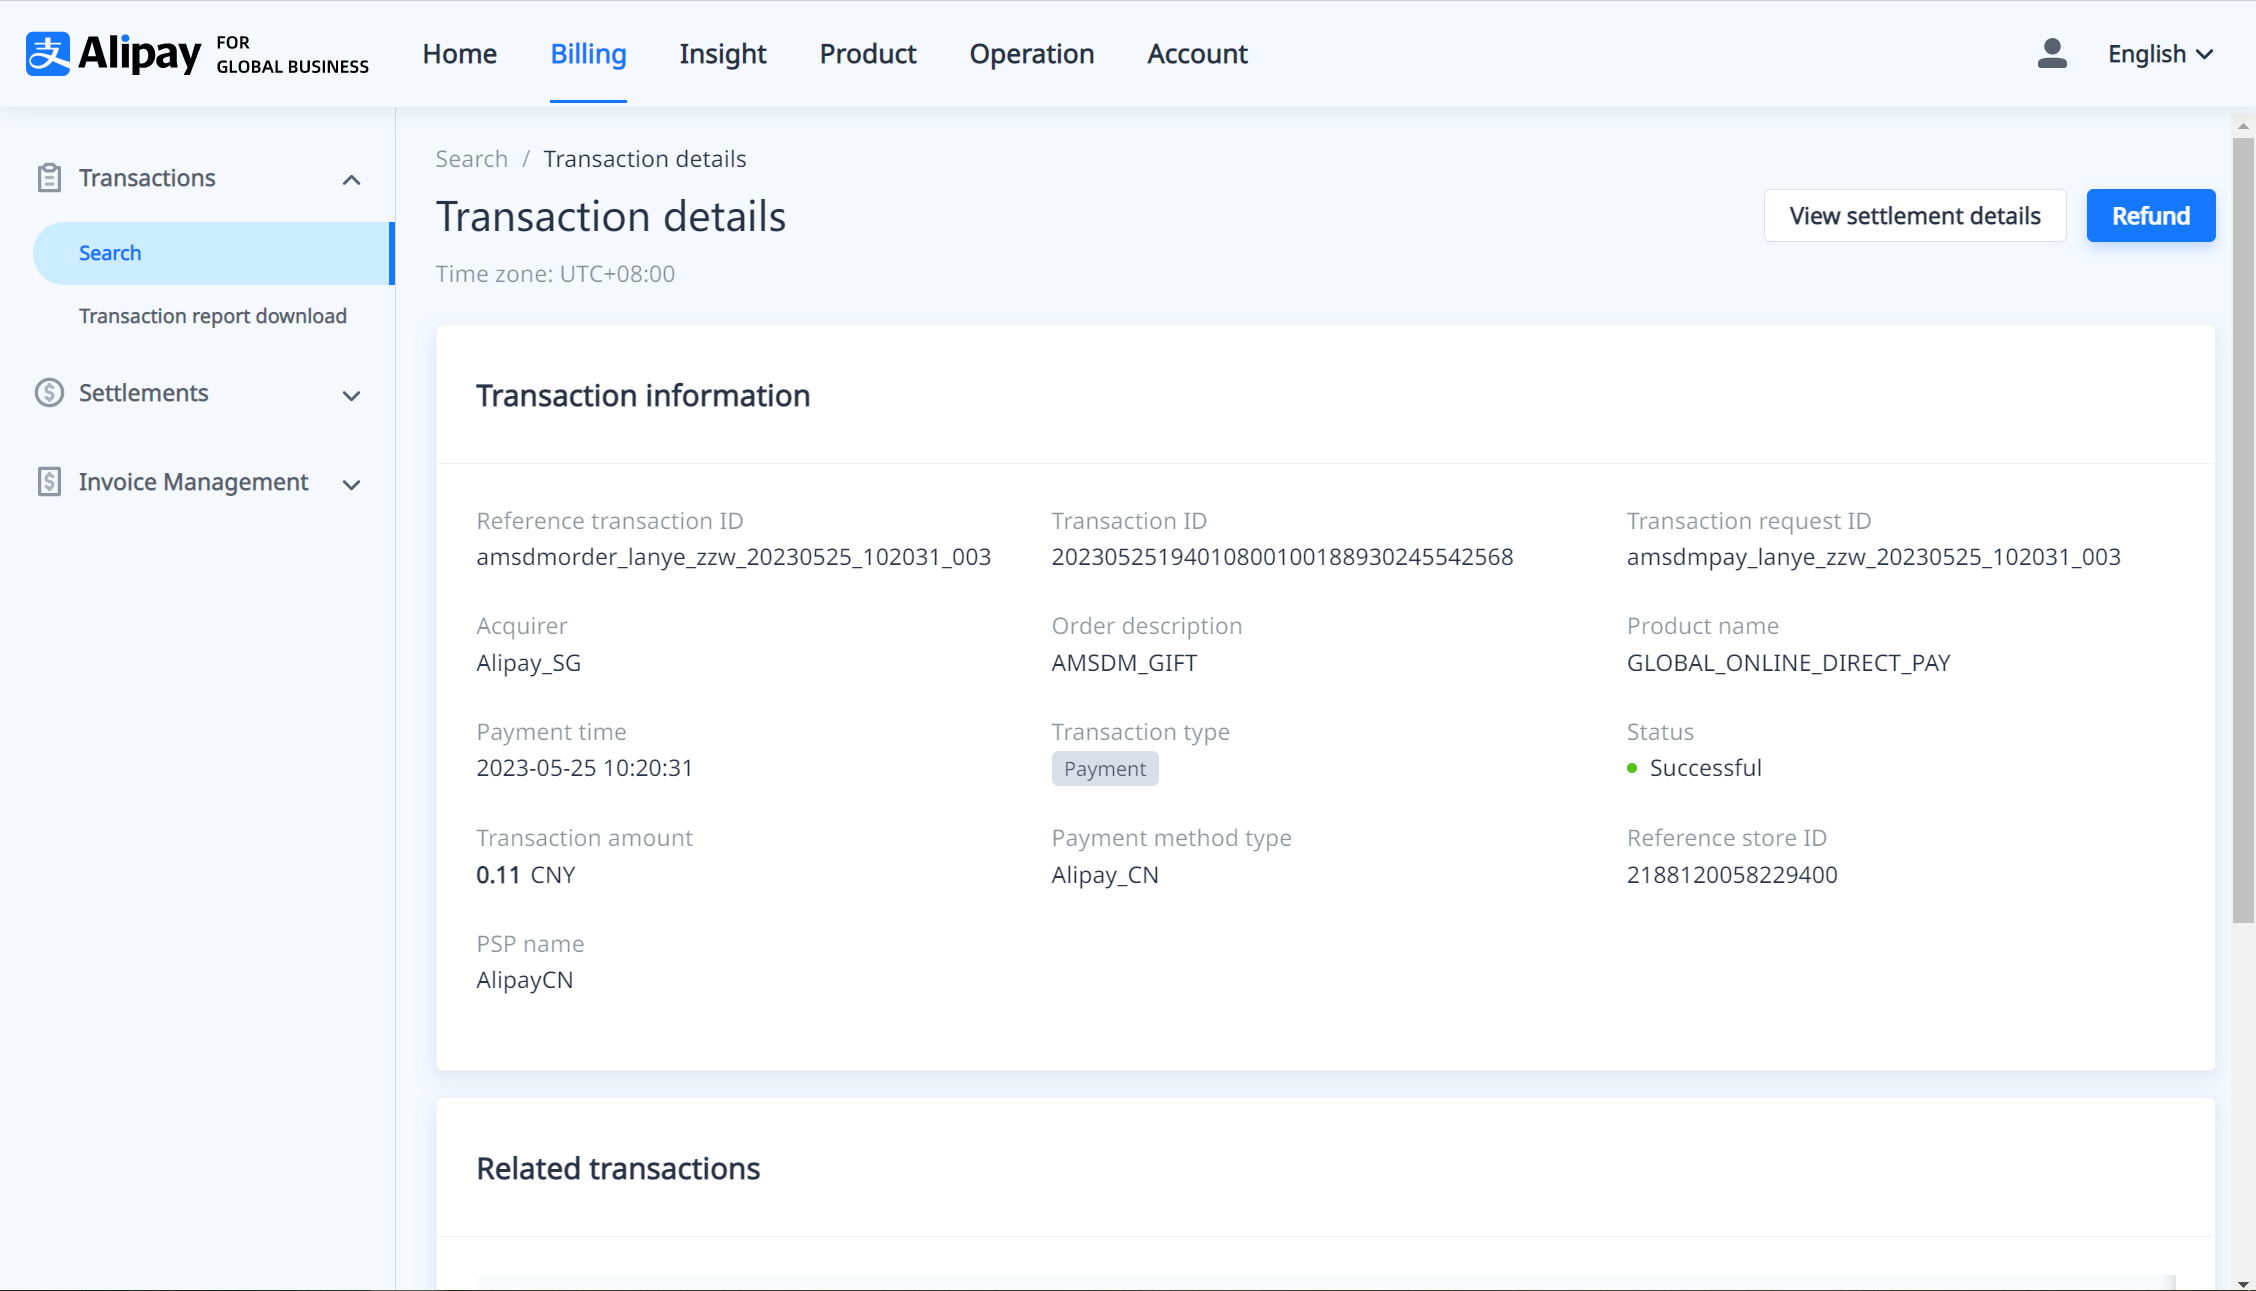Expand the Settlements section chevron
Viewport: 2256px width, 1291px height.
pyautogui.click(x=351, y=396)
